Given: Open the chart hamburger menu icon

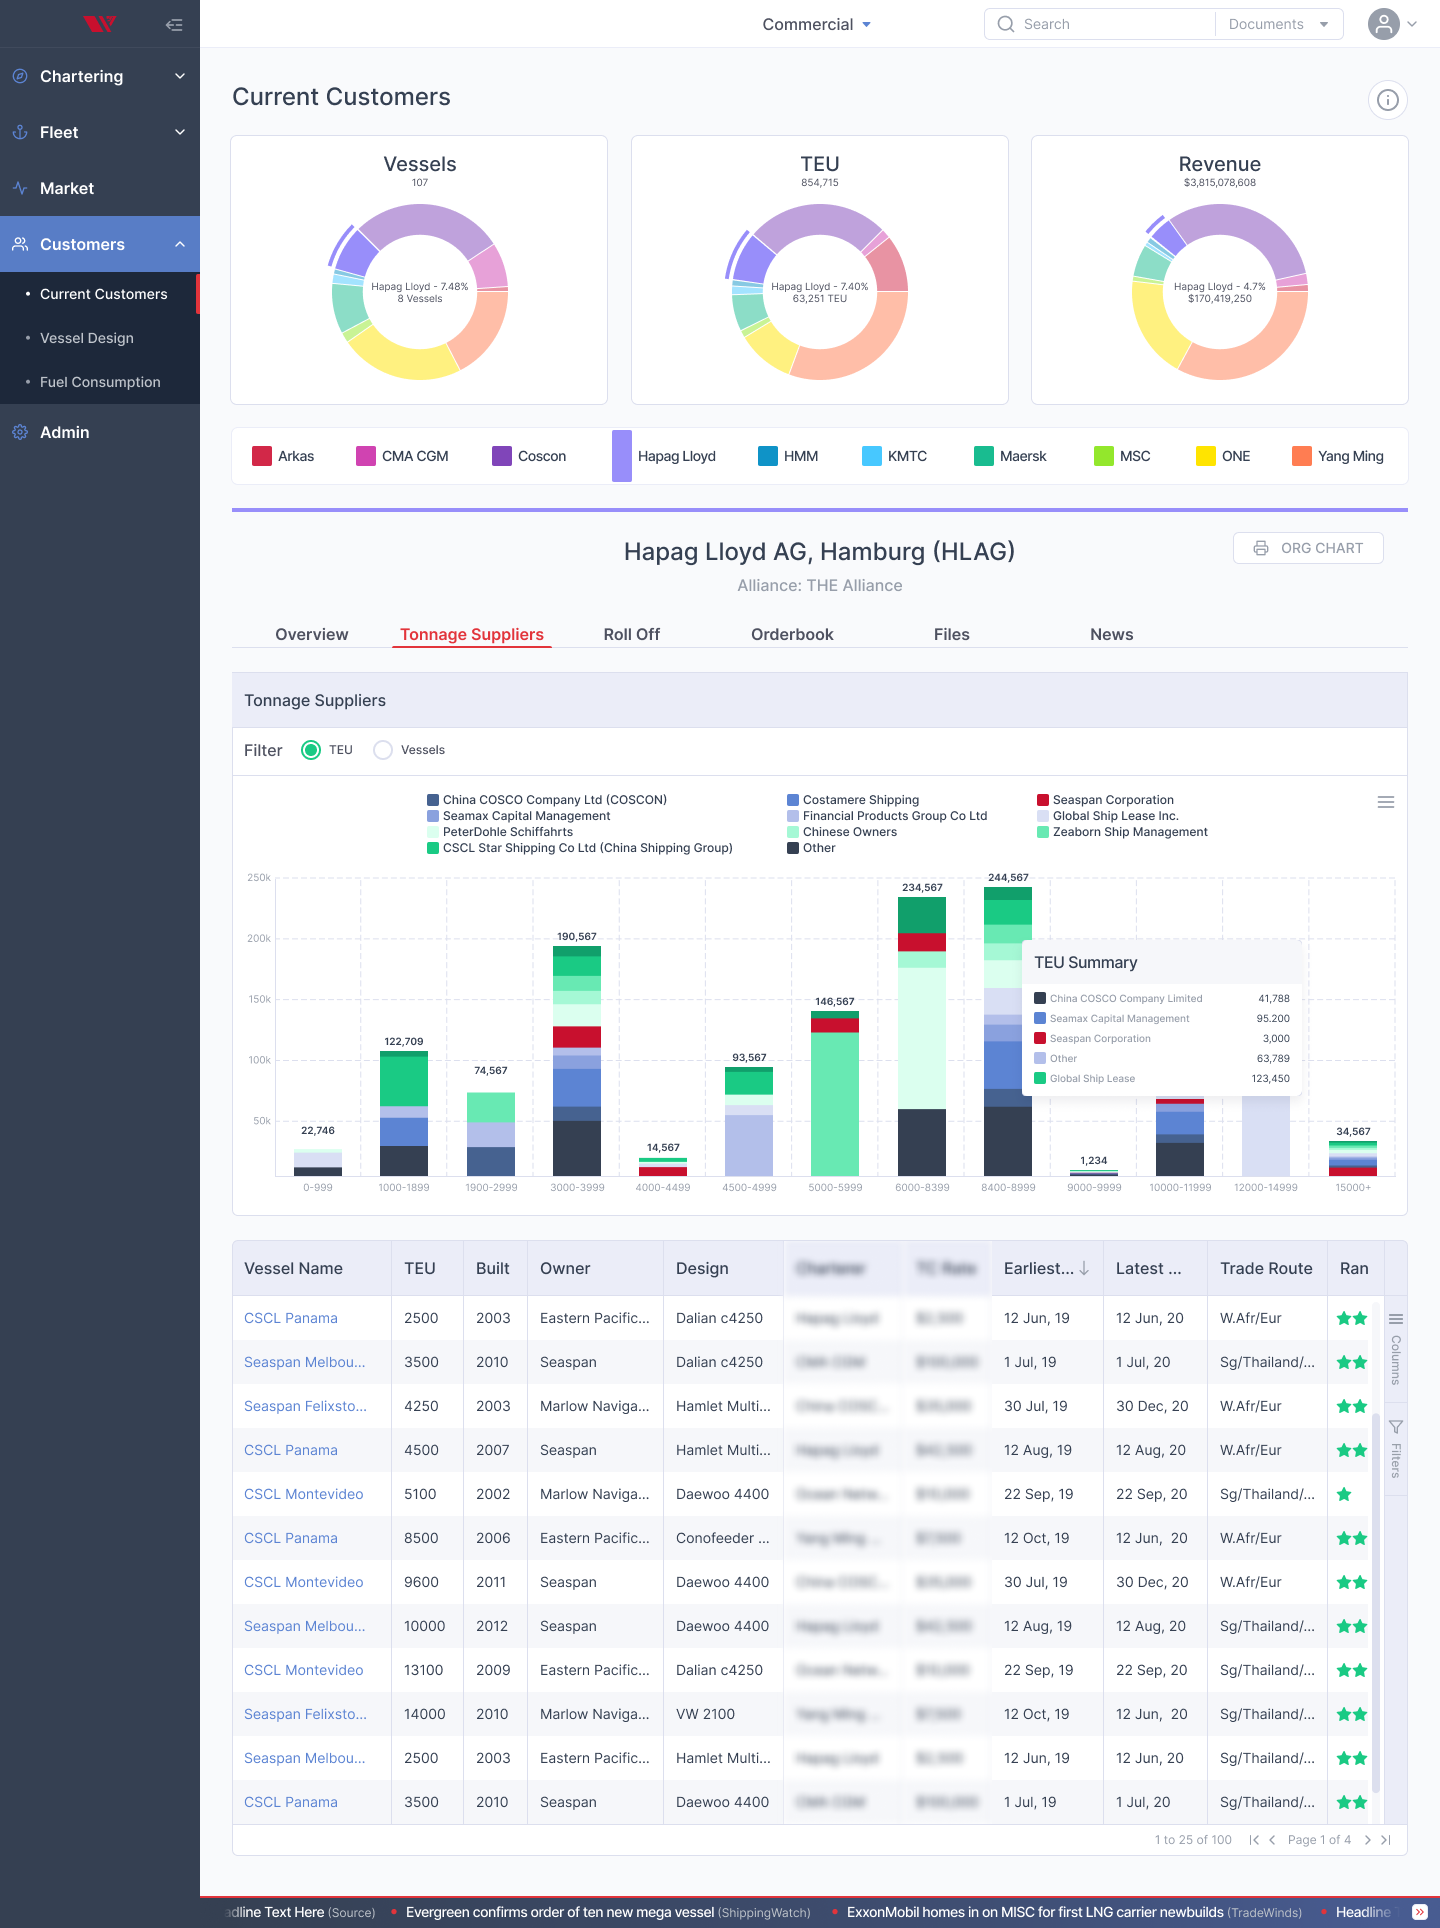Looking at the screenshot, I should click(1386, 802).
